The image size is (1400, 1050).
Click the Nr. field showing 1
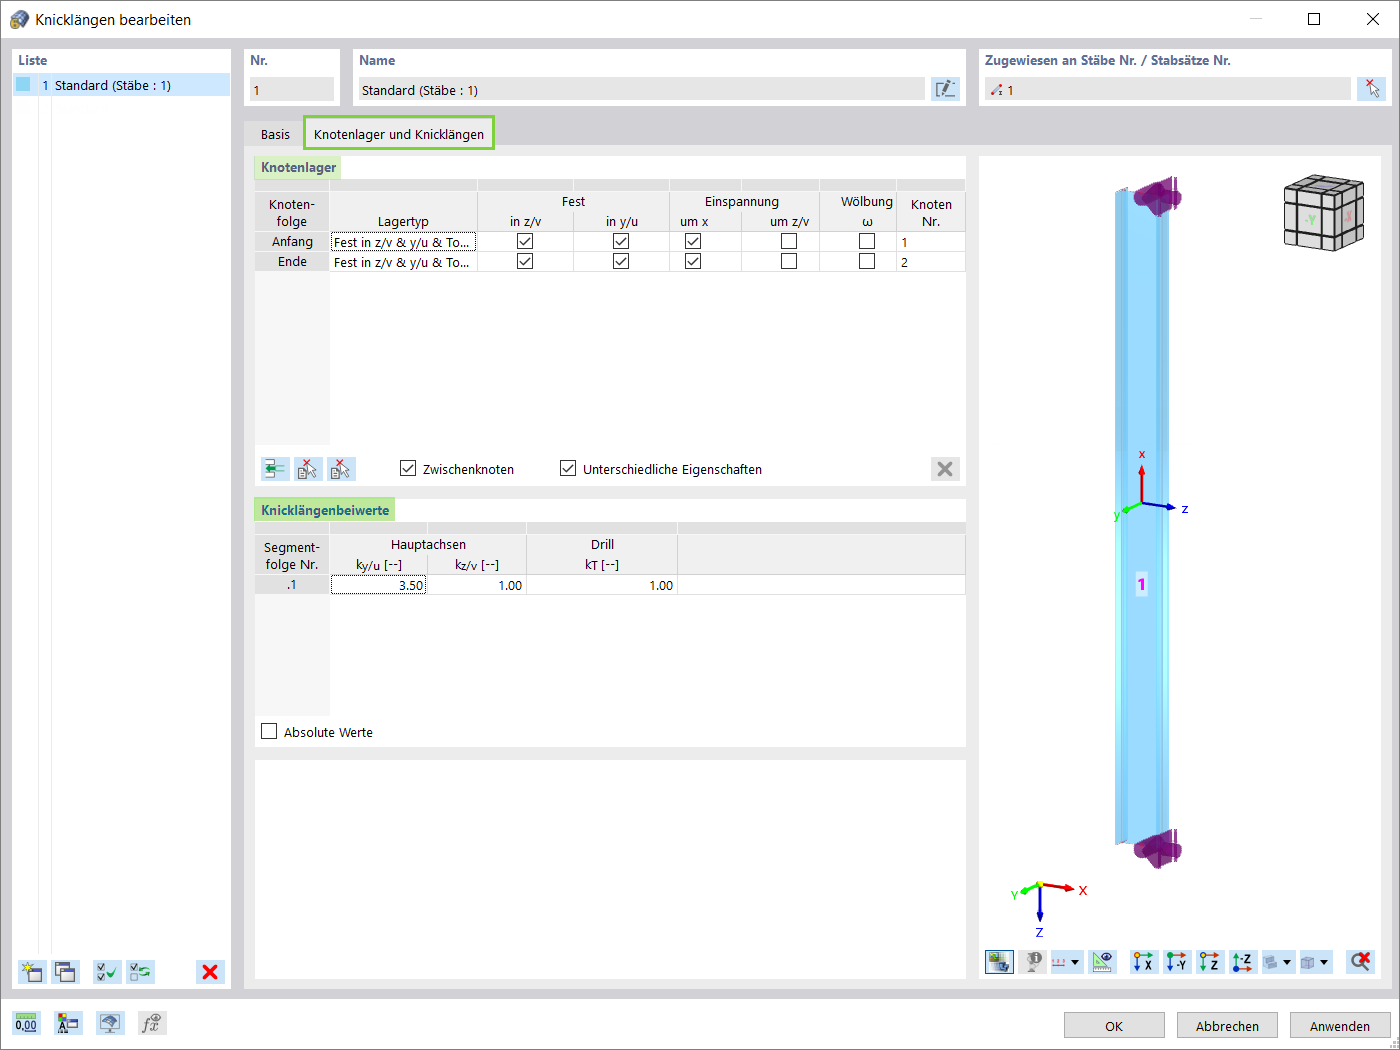click(292, 90)
